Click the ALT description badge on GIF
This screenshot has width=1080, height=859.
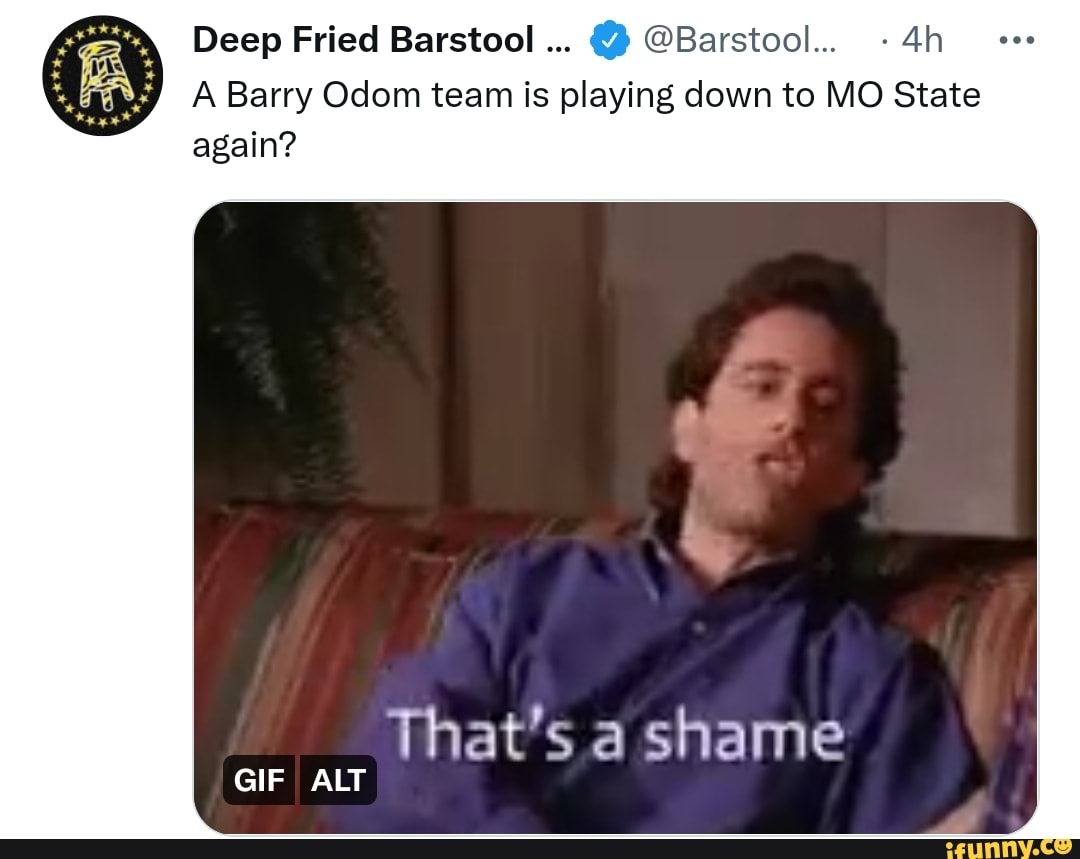click(x=338, y=780)
